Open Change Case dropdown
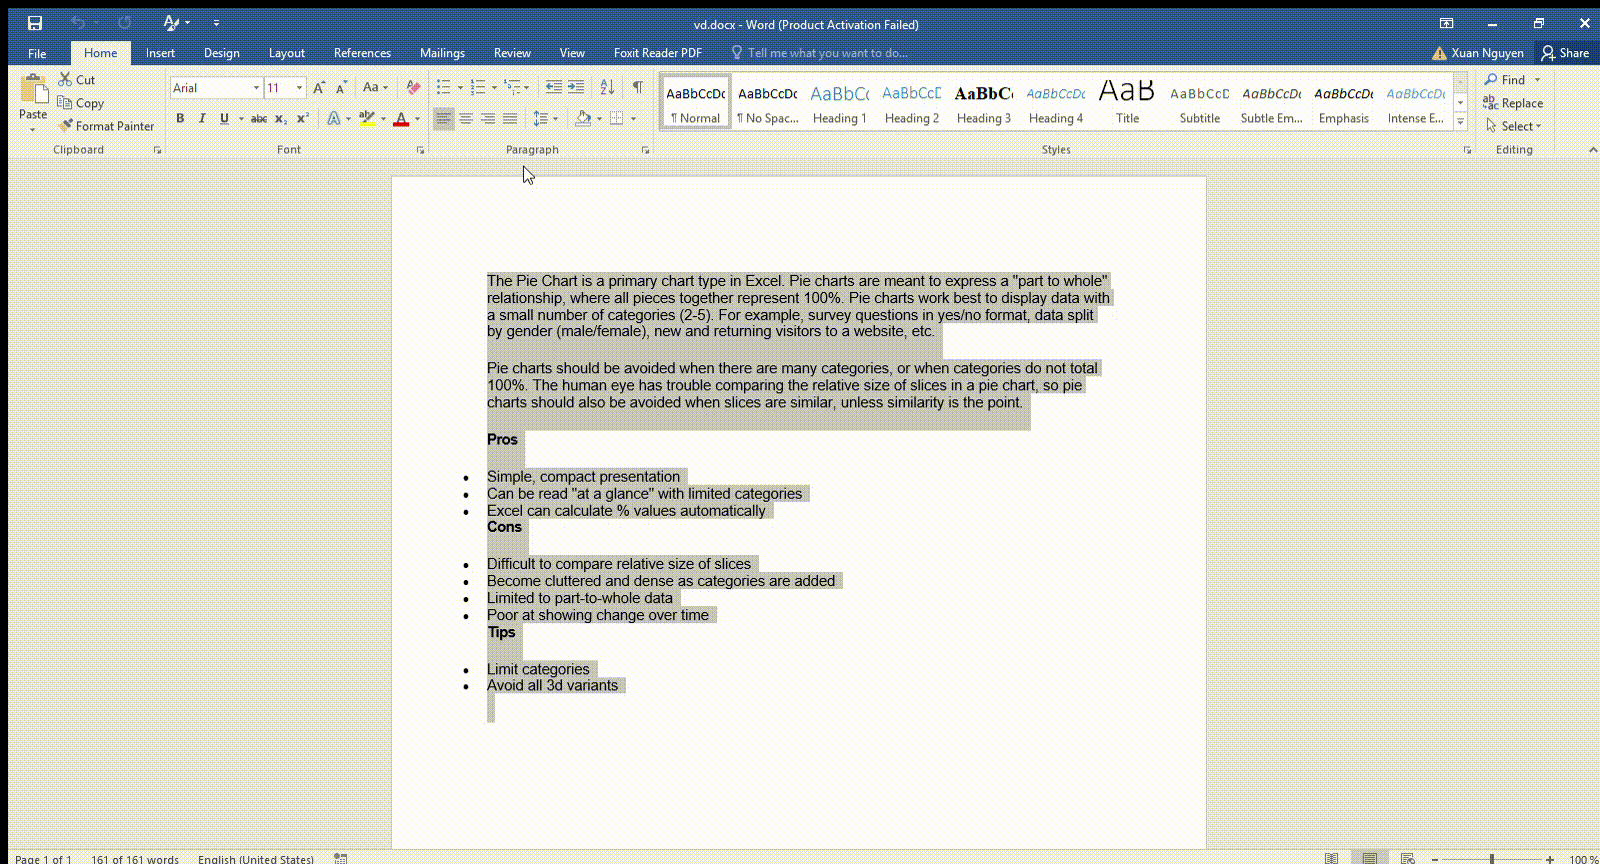1600x864 pixels. (x=375, y=88)
